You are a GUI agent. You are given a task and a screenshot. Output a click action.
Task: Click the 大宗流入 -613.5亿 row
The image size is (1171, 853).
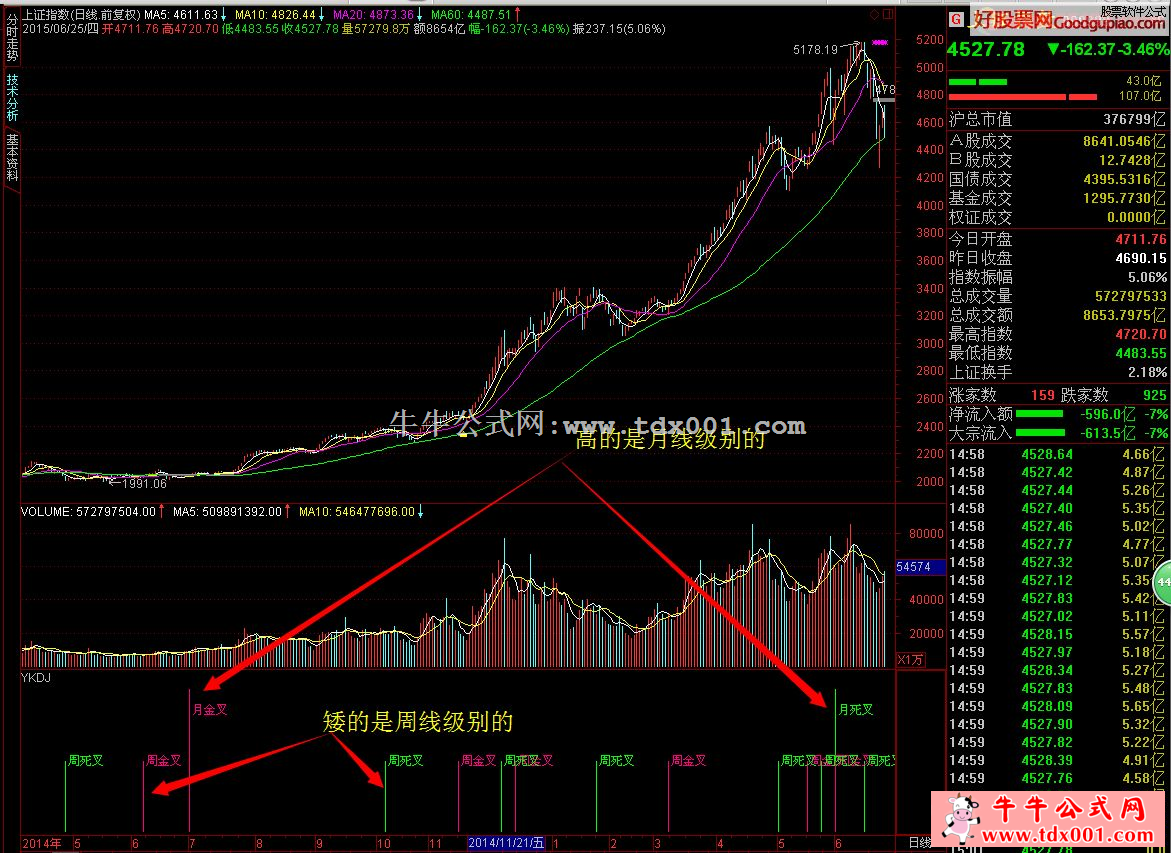tap(1057, 433)
